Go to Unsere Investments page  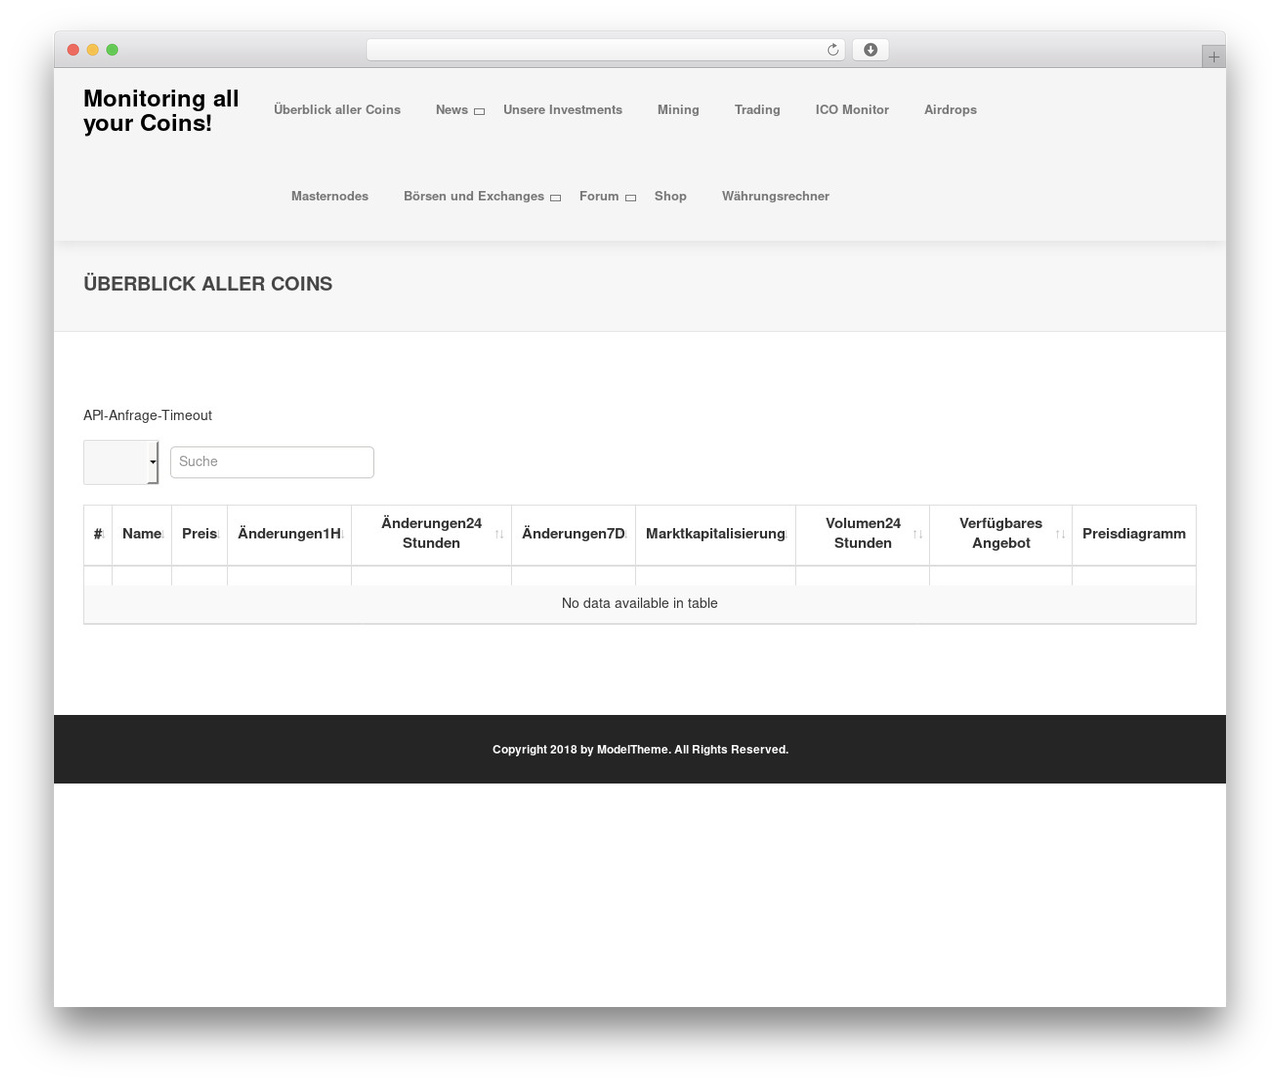tap(563, 110)
